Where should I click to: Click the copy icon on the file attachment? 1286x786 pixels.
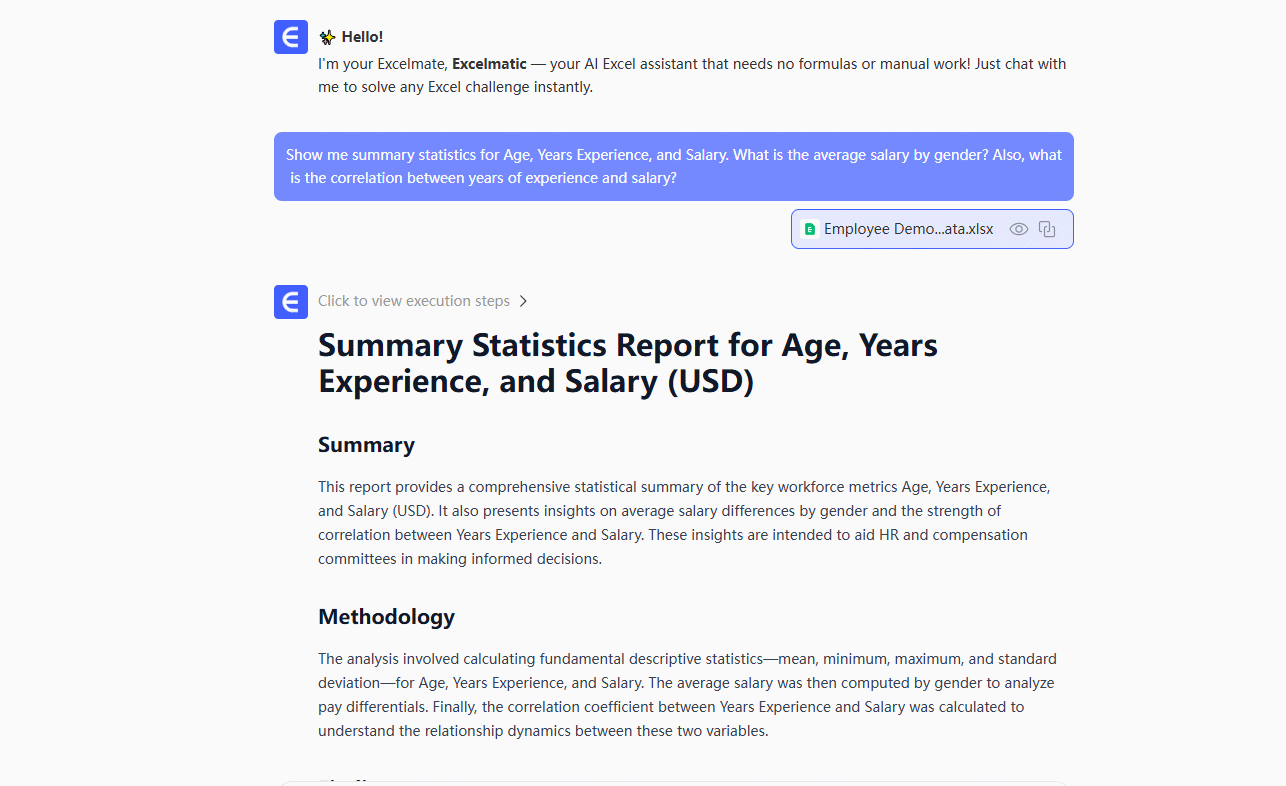(1047, 229)
